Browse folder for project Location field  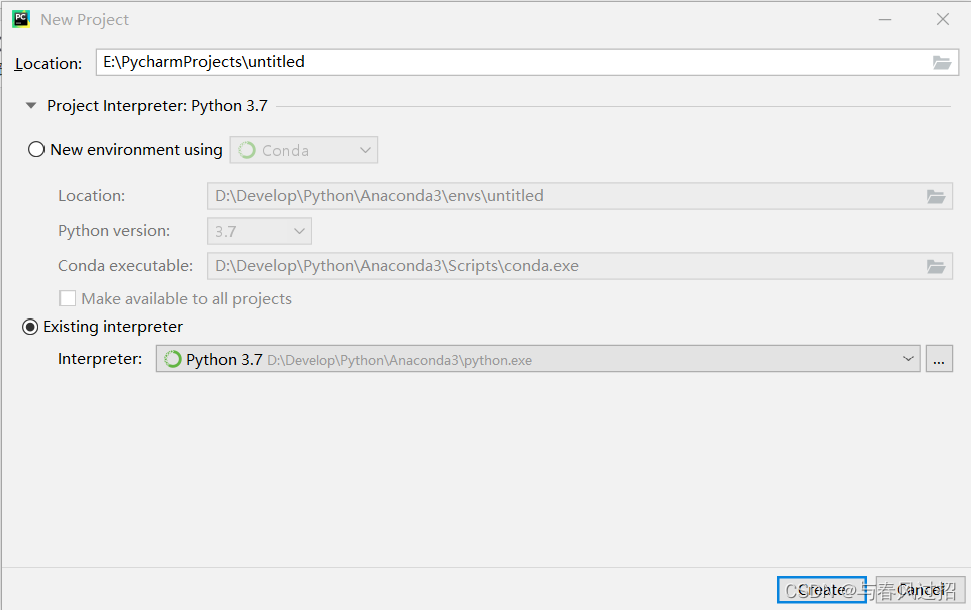942,63
